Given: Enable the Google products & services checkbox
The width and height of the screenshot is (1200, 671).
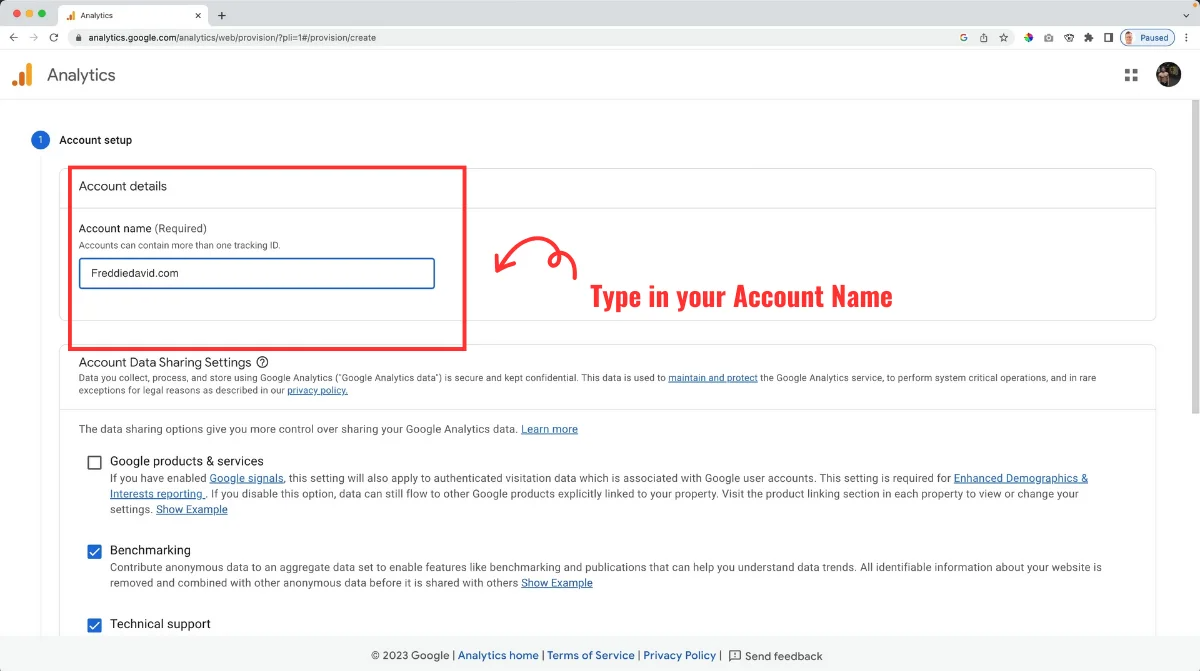Looking at the screenshot, I should 94,462.
